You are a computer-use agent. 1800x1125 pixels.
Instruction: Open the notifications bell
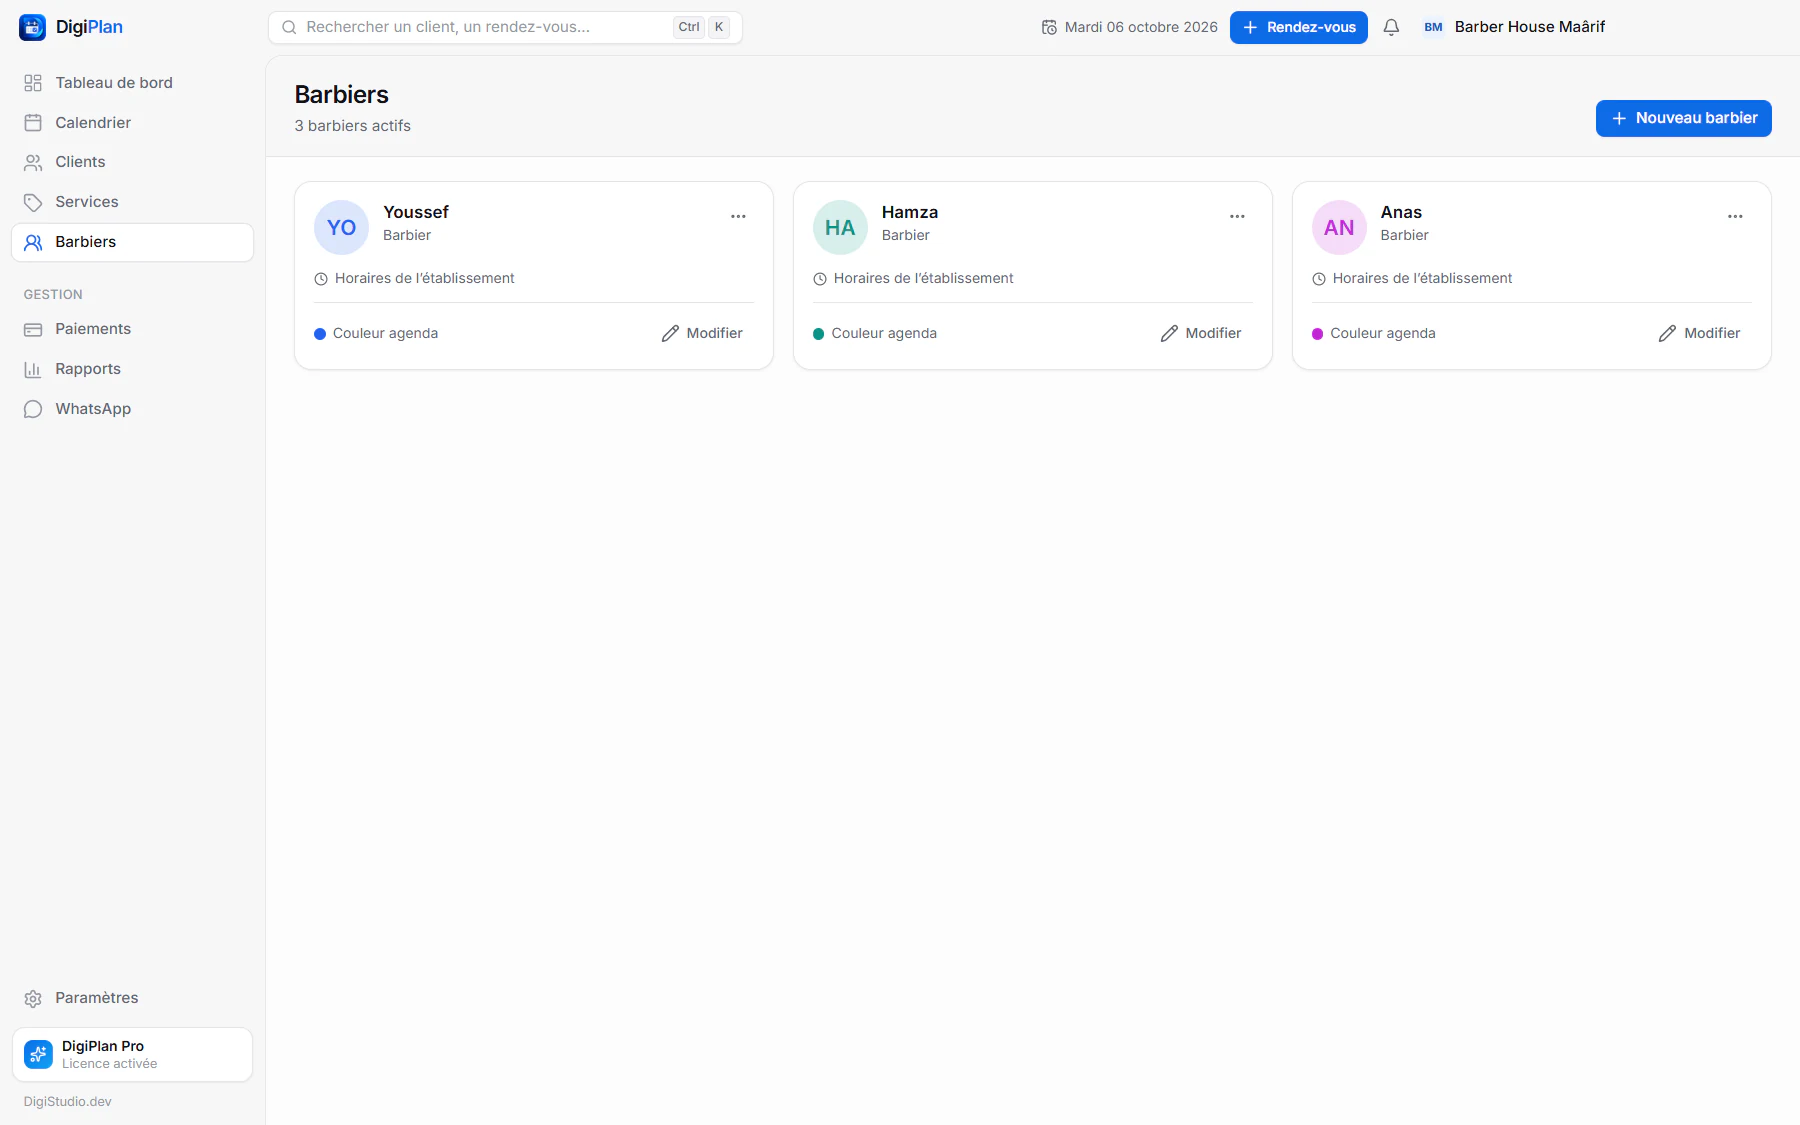1391,27
